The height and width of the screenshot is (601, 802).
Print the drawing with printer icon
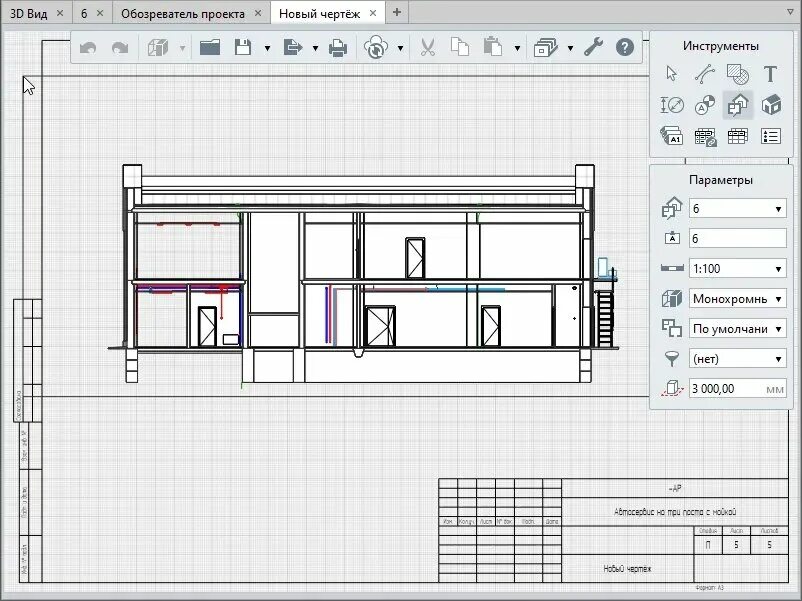click(x=338, y=48)
